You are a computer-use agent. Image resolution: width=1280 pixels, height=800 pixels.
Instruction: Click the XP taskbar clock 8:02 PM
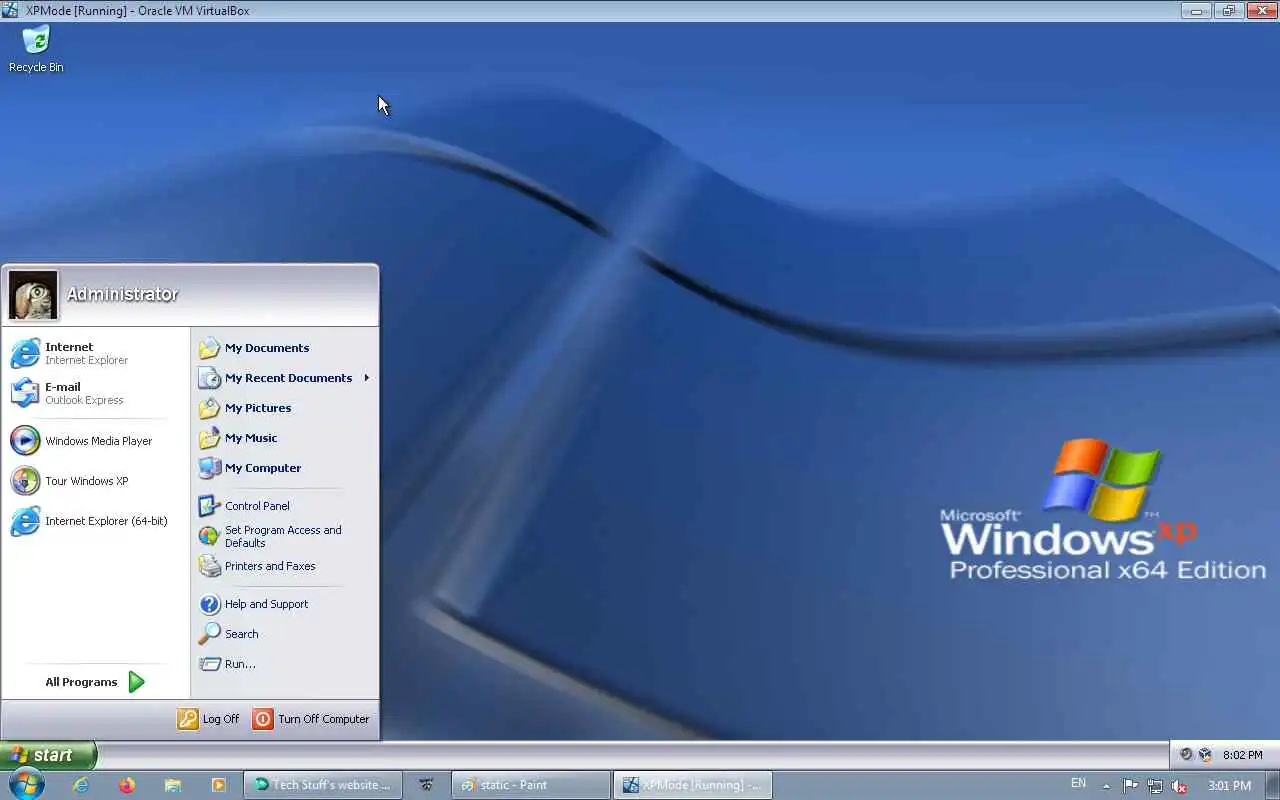[1243, 755]
